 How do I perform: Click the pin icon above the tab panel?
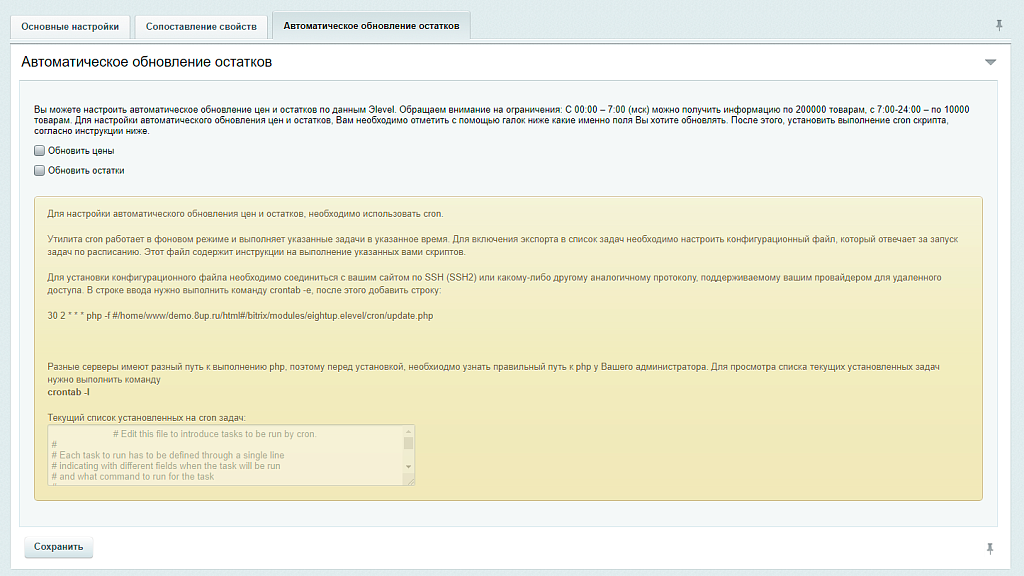click(x=999, y=25)
